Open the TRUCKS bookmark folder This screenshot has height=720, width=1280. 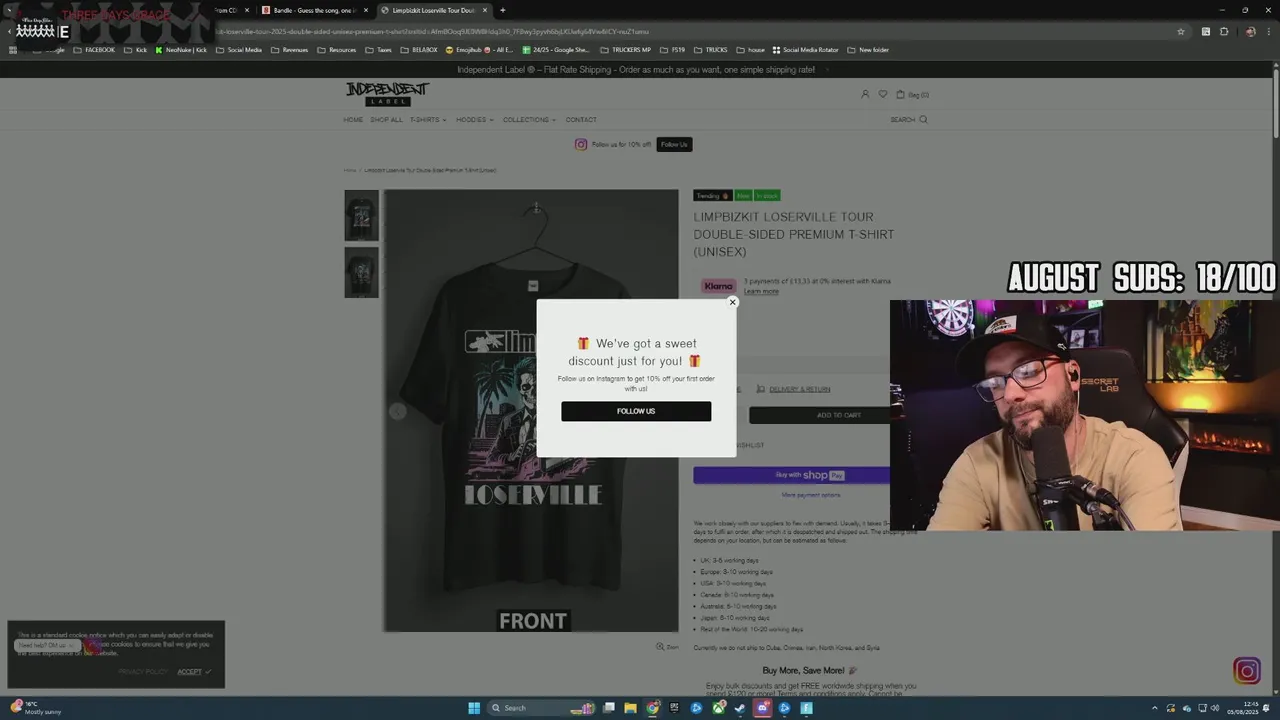(711, 50)
